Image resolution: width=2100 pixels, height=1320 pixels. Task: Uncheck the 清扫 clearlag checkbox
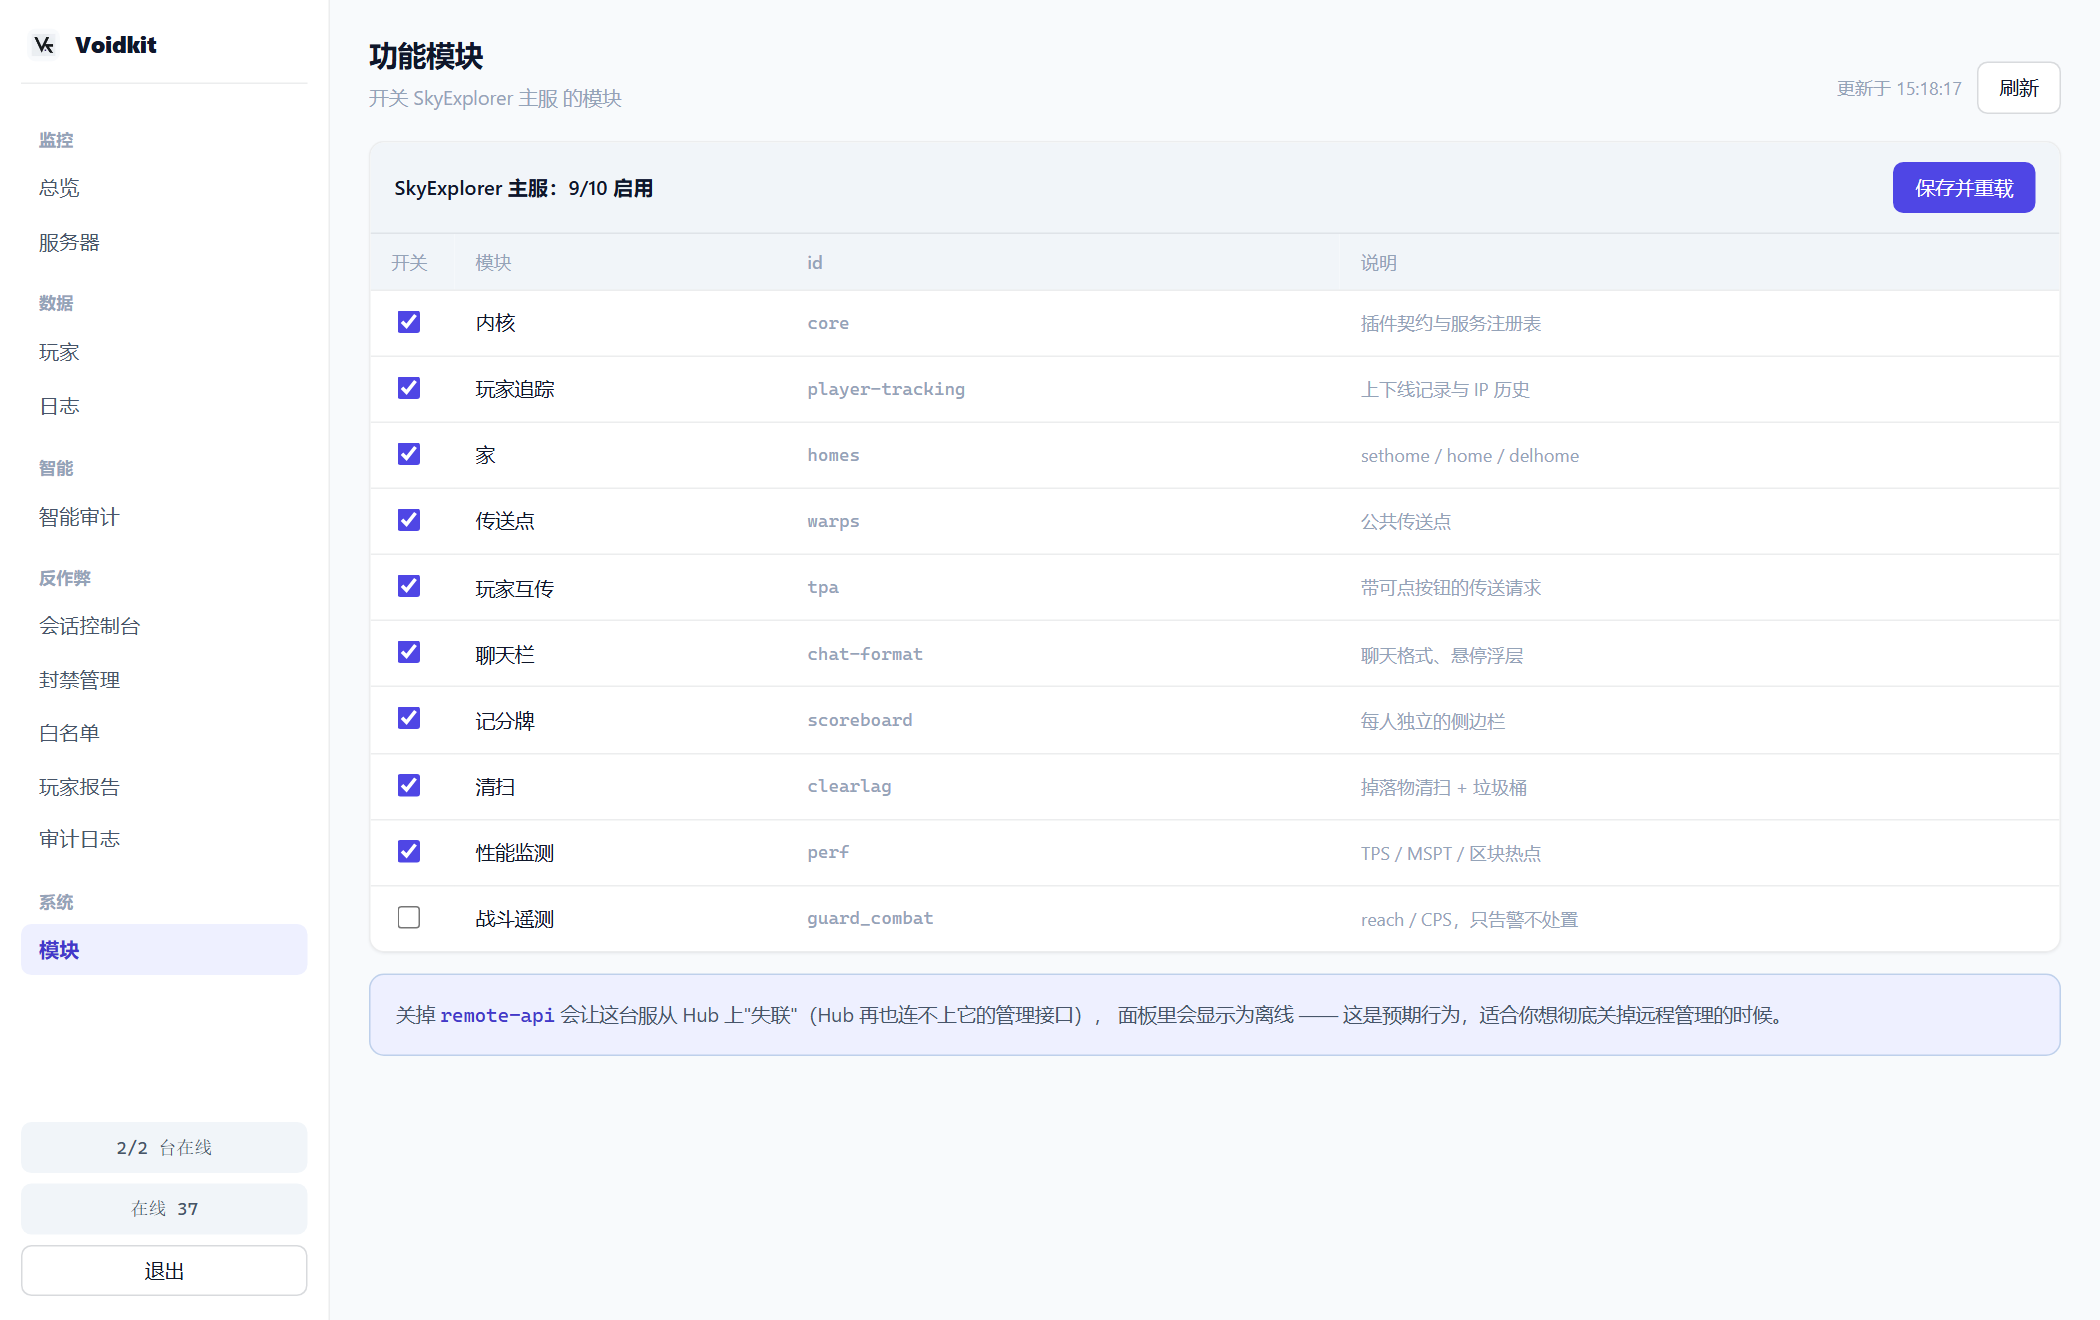[x=409, y=785]
